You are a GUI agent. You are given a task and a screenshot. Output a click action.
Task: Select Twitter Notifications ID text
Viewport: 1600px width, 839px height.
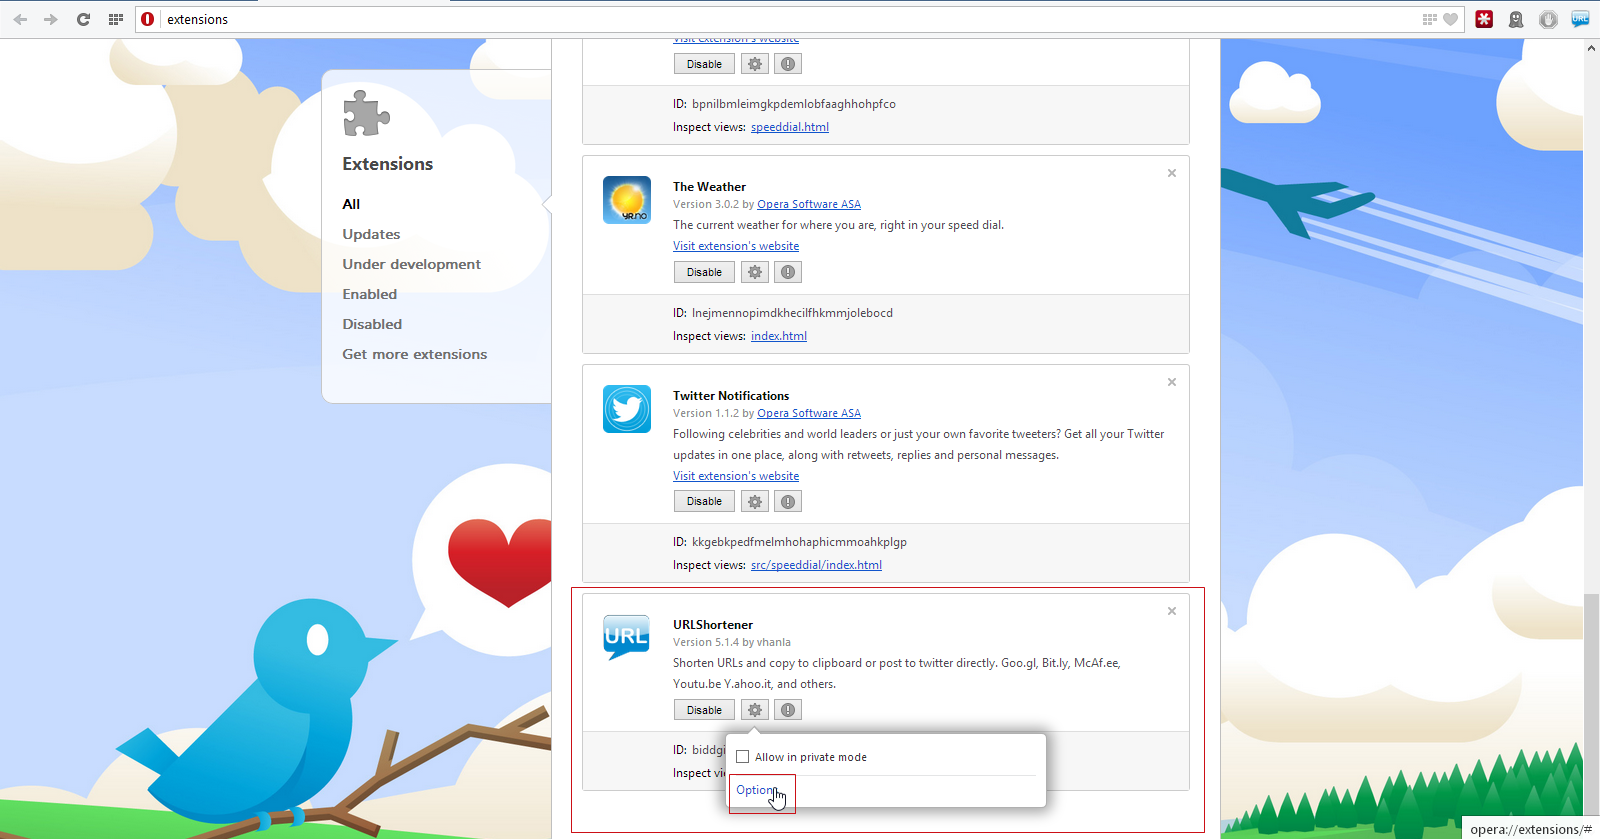tap(799, 542)
